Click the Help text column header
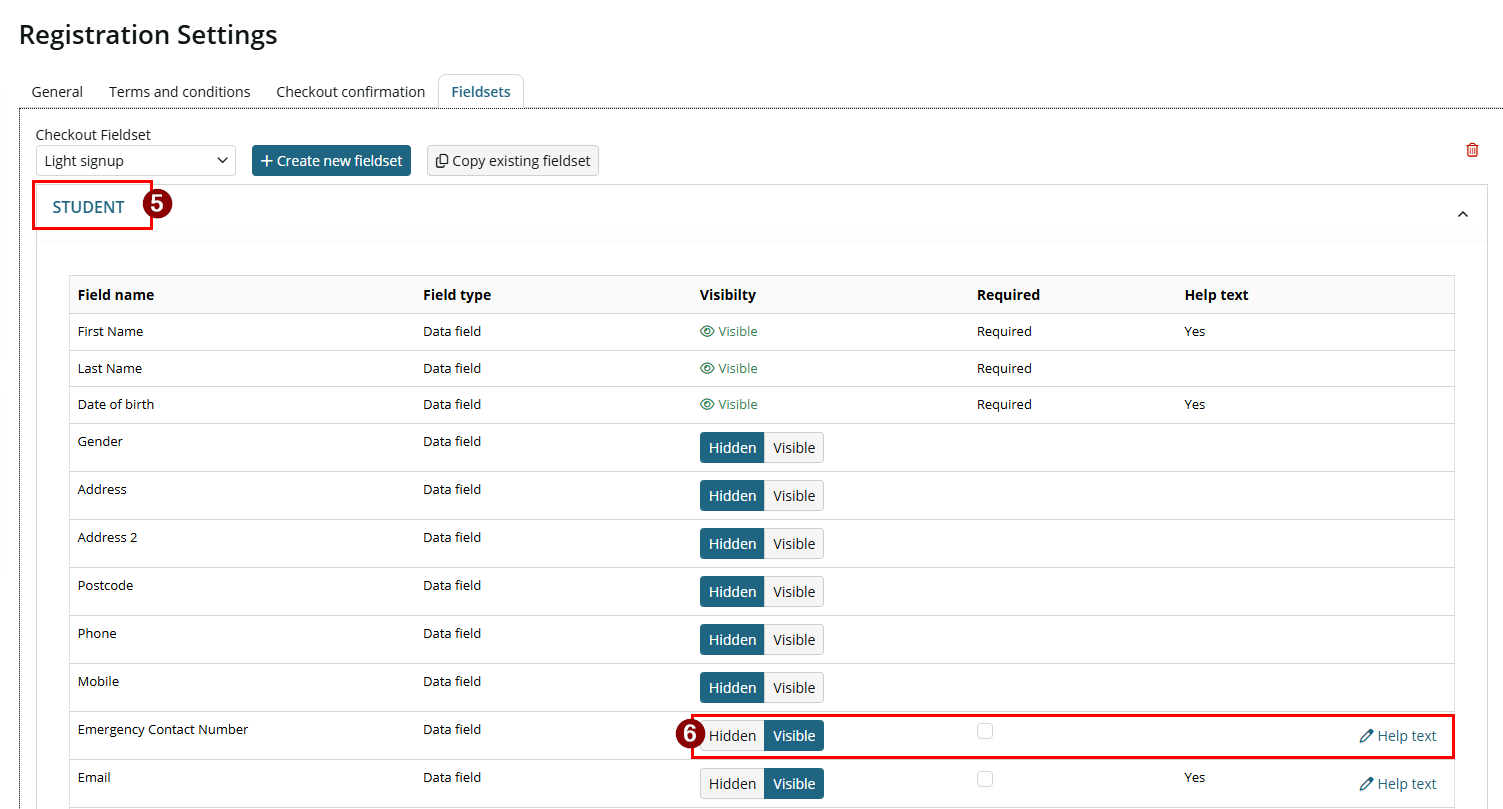1503x809 pixels. (1216, 295)
